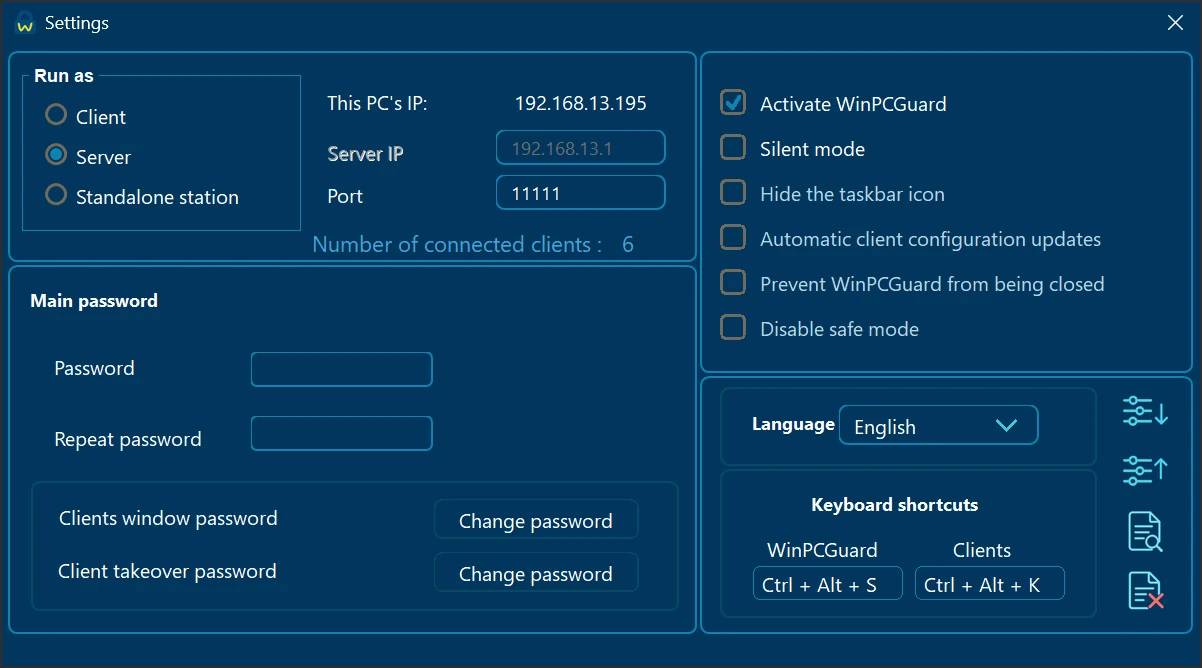1202x668 pixels.
Task: Focus the Repeat password field
Action: point(342,433)
